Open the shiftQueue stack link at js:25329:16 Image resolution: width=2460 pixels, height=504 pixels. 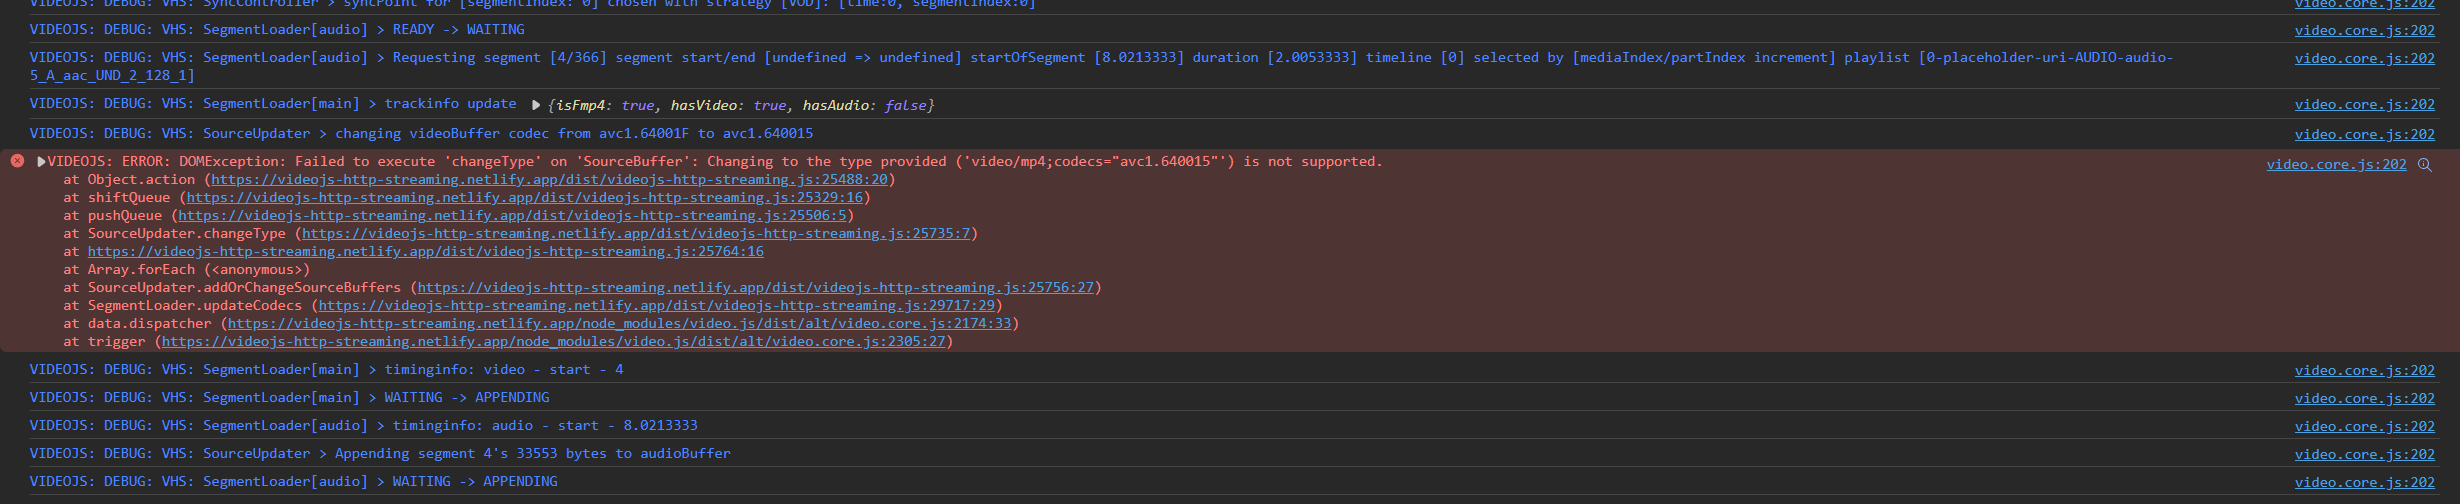click(524, 198)
